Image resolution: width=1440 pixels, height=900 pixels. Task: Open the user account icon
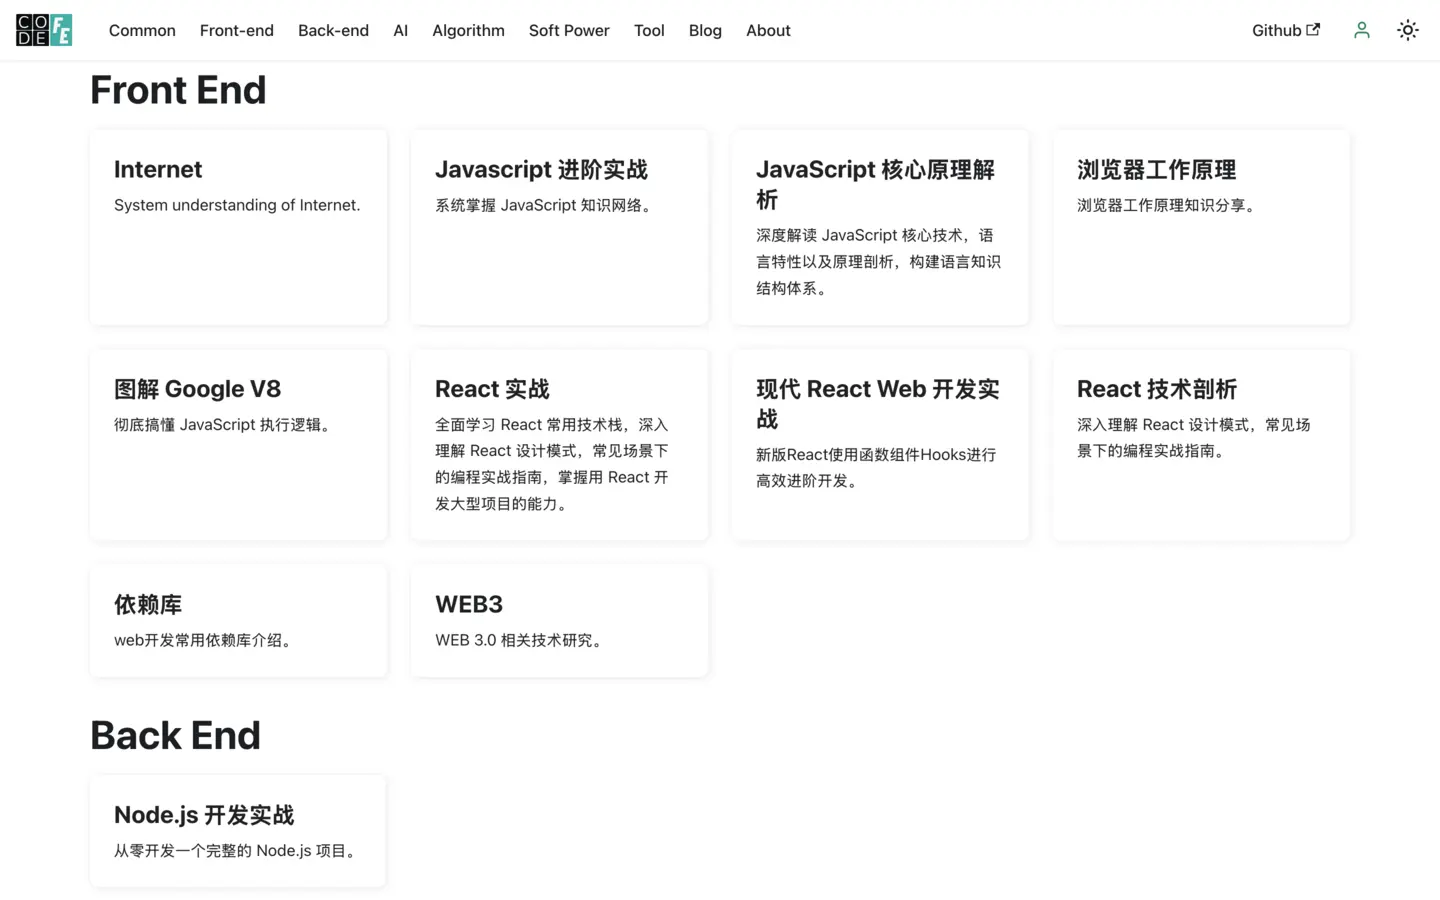coord(1361,30)
